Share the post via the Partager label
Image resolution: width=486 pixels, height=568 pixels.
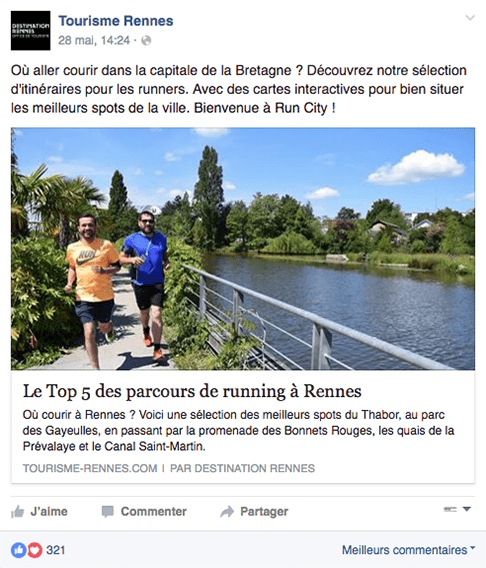coord(264,511)
